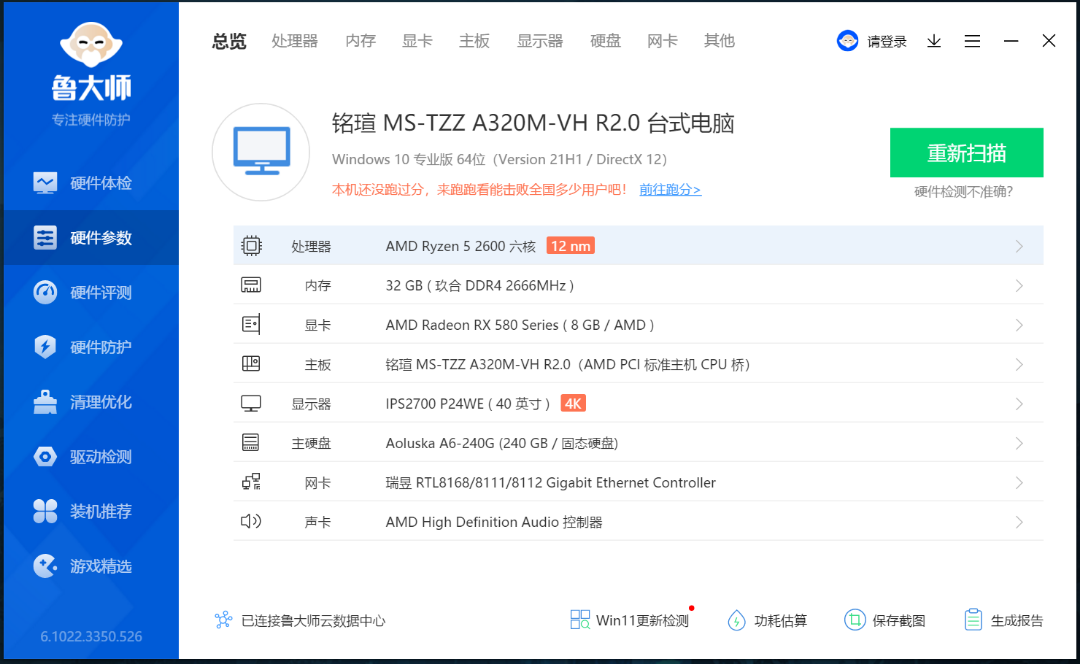Expand the 显卡 row chevron
1080x664 pixels.
(1019, 325)
